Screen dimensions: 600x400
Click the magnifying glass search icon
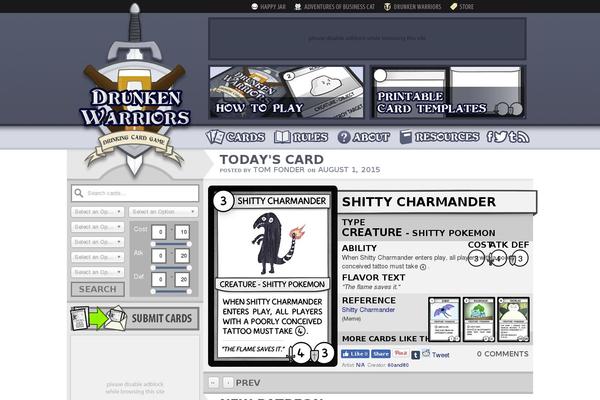click(x=79, y=193)
